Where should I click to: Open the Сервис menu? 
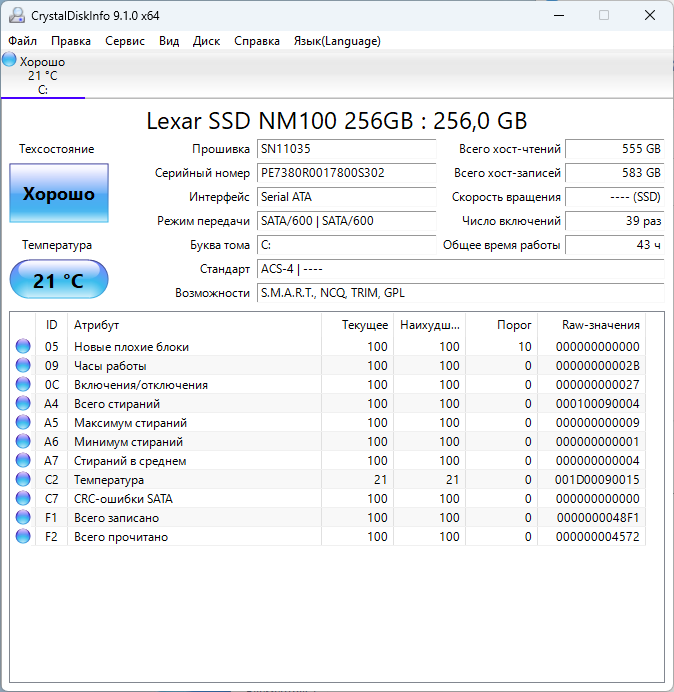coord(125,41)
